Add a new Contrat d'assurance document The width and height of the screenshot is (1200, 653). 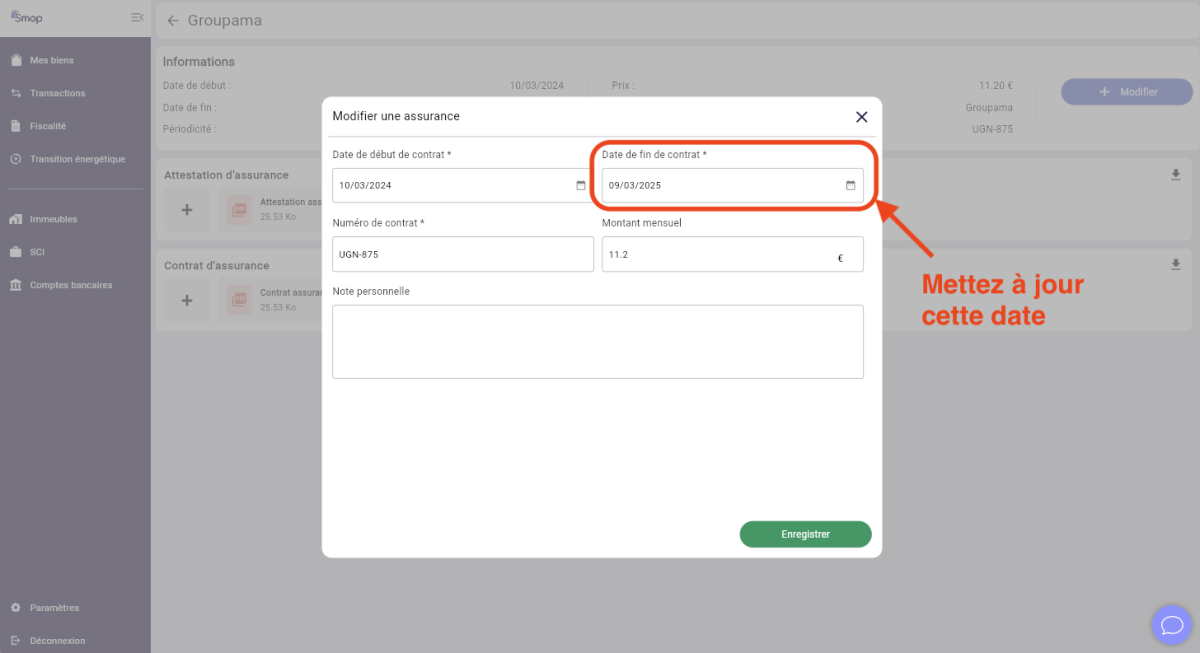pyautogui.click(x=187, y=300)
